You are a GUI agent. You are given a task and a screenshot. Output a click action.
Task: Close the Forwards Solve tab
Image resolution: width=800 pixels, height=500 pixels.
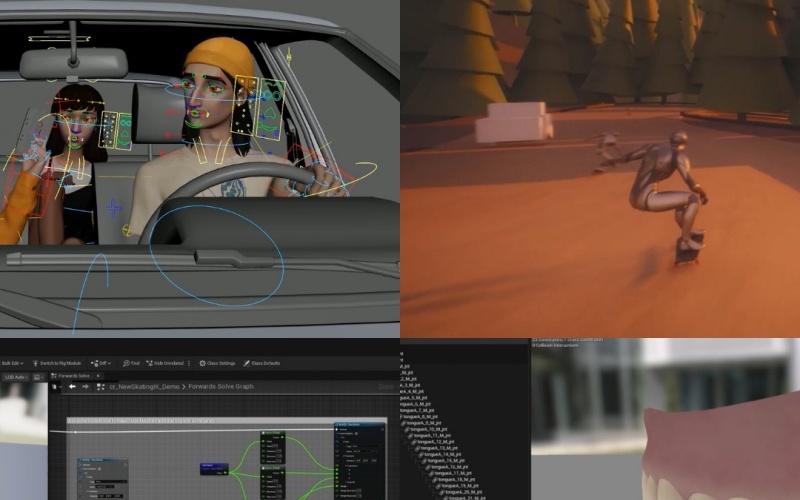pos(98,376)
